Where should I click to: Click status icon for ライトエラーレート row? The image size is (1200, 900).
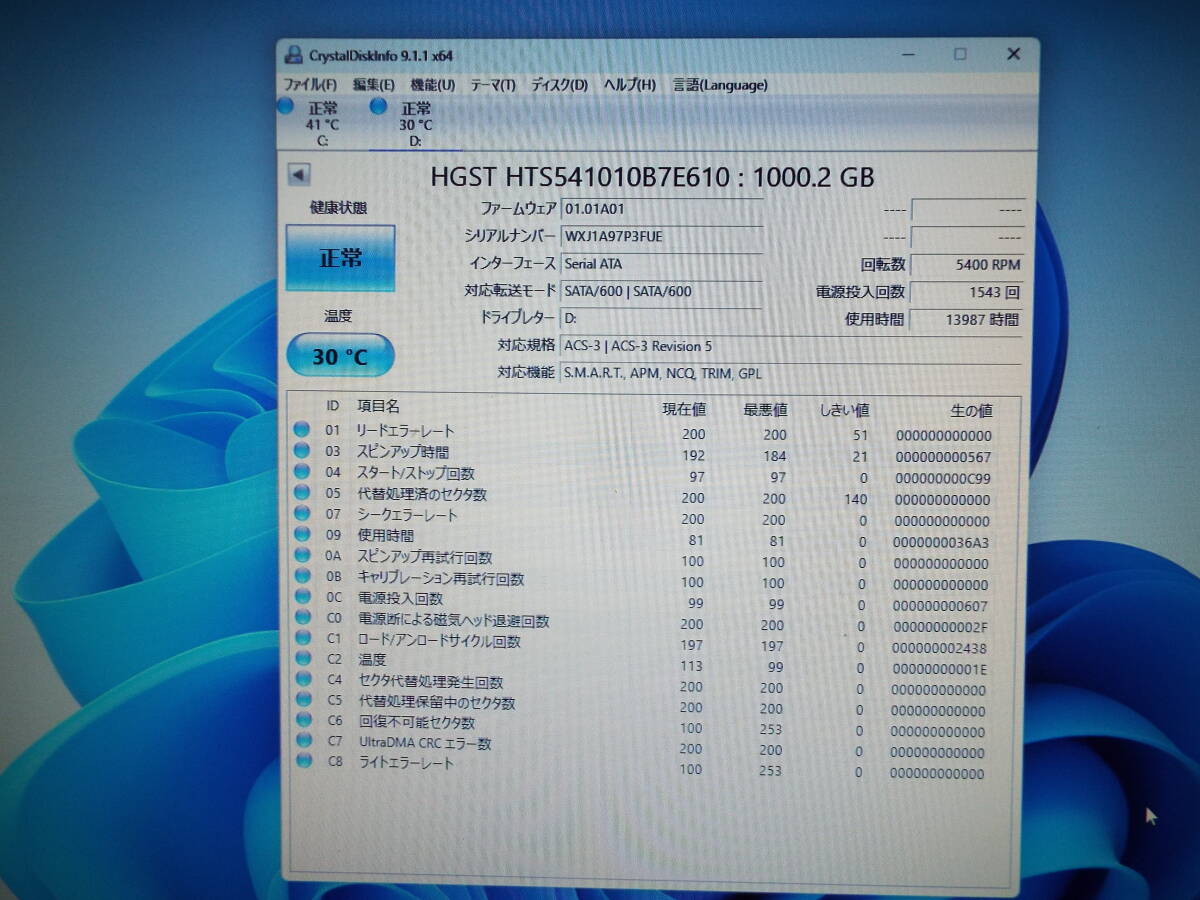[305, 761]
